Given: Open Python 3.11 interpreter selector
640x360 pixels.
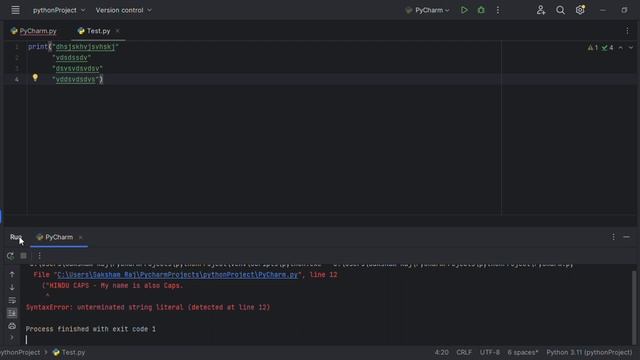Looking at the screenshot, I should pos(589,352).
